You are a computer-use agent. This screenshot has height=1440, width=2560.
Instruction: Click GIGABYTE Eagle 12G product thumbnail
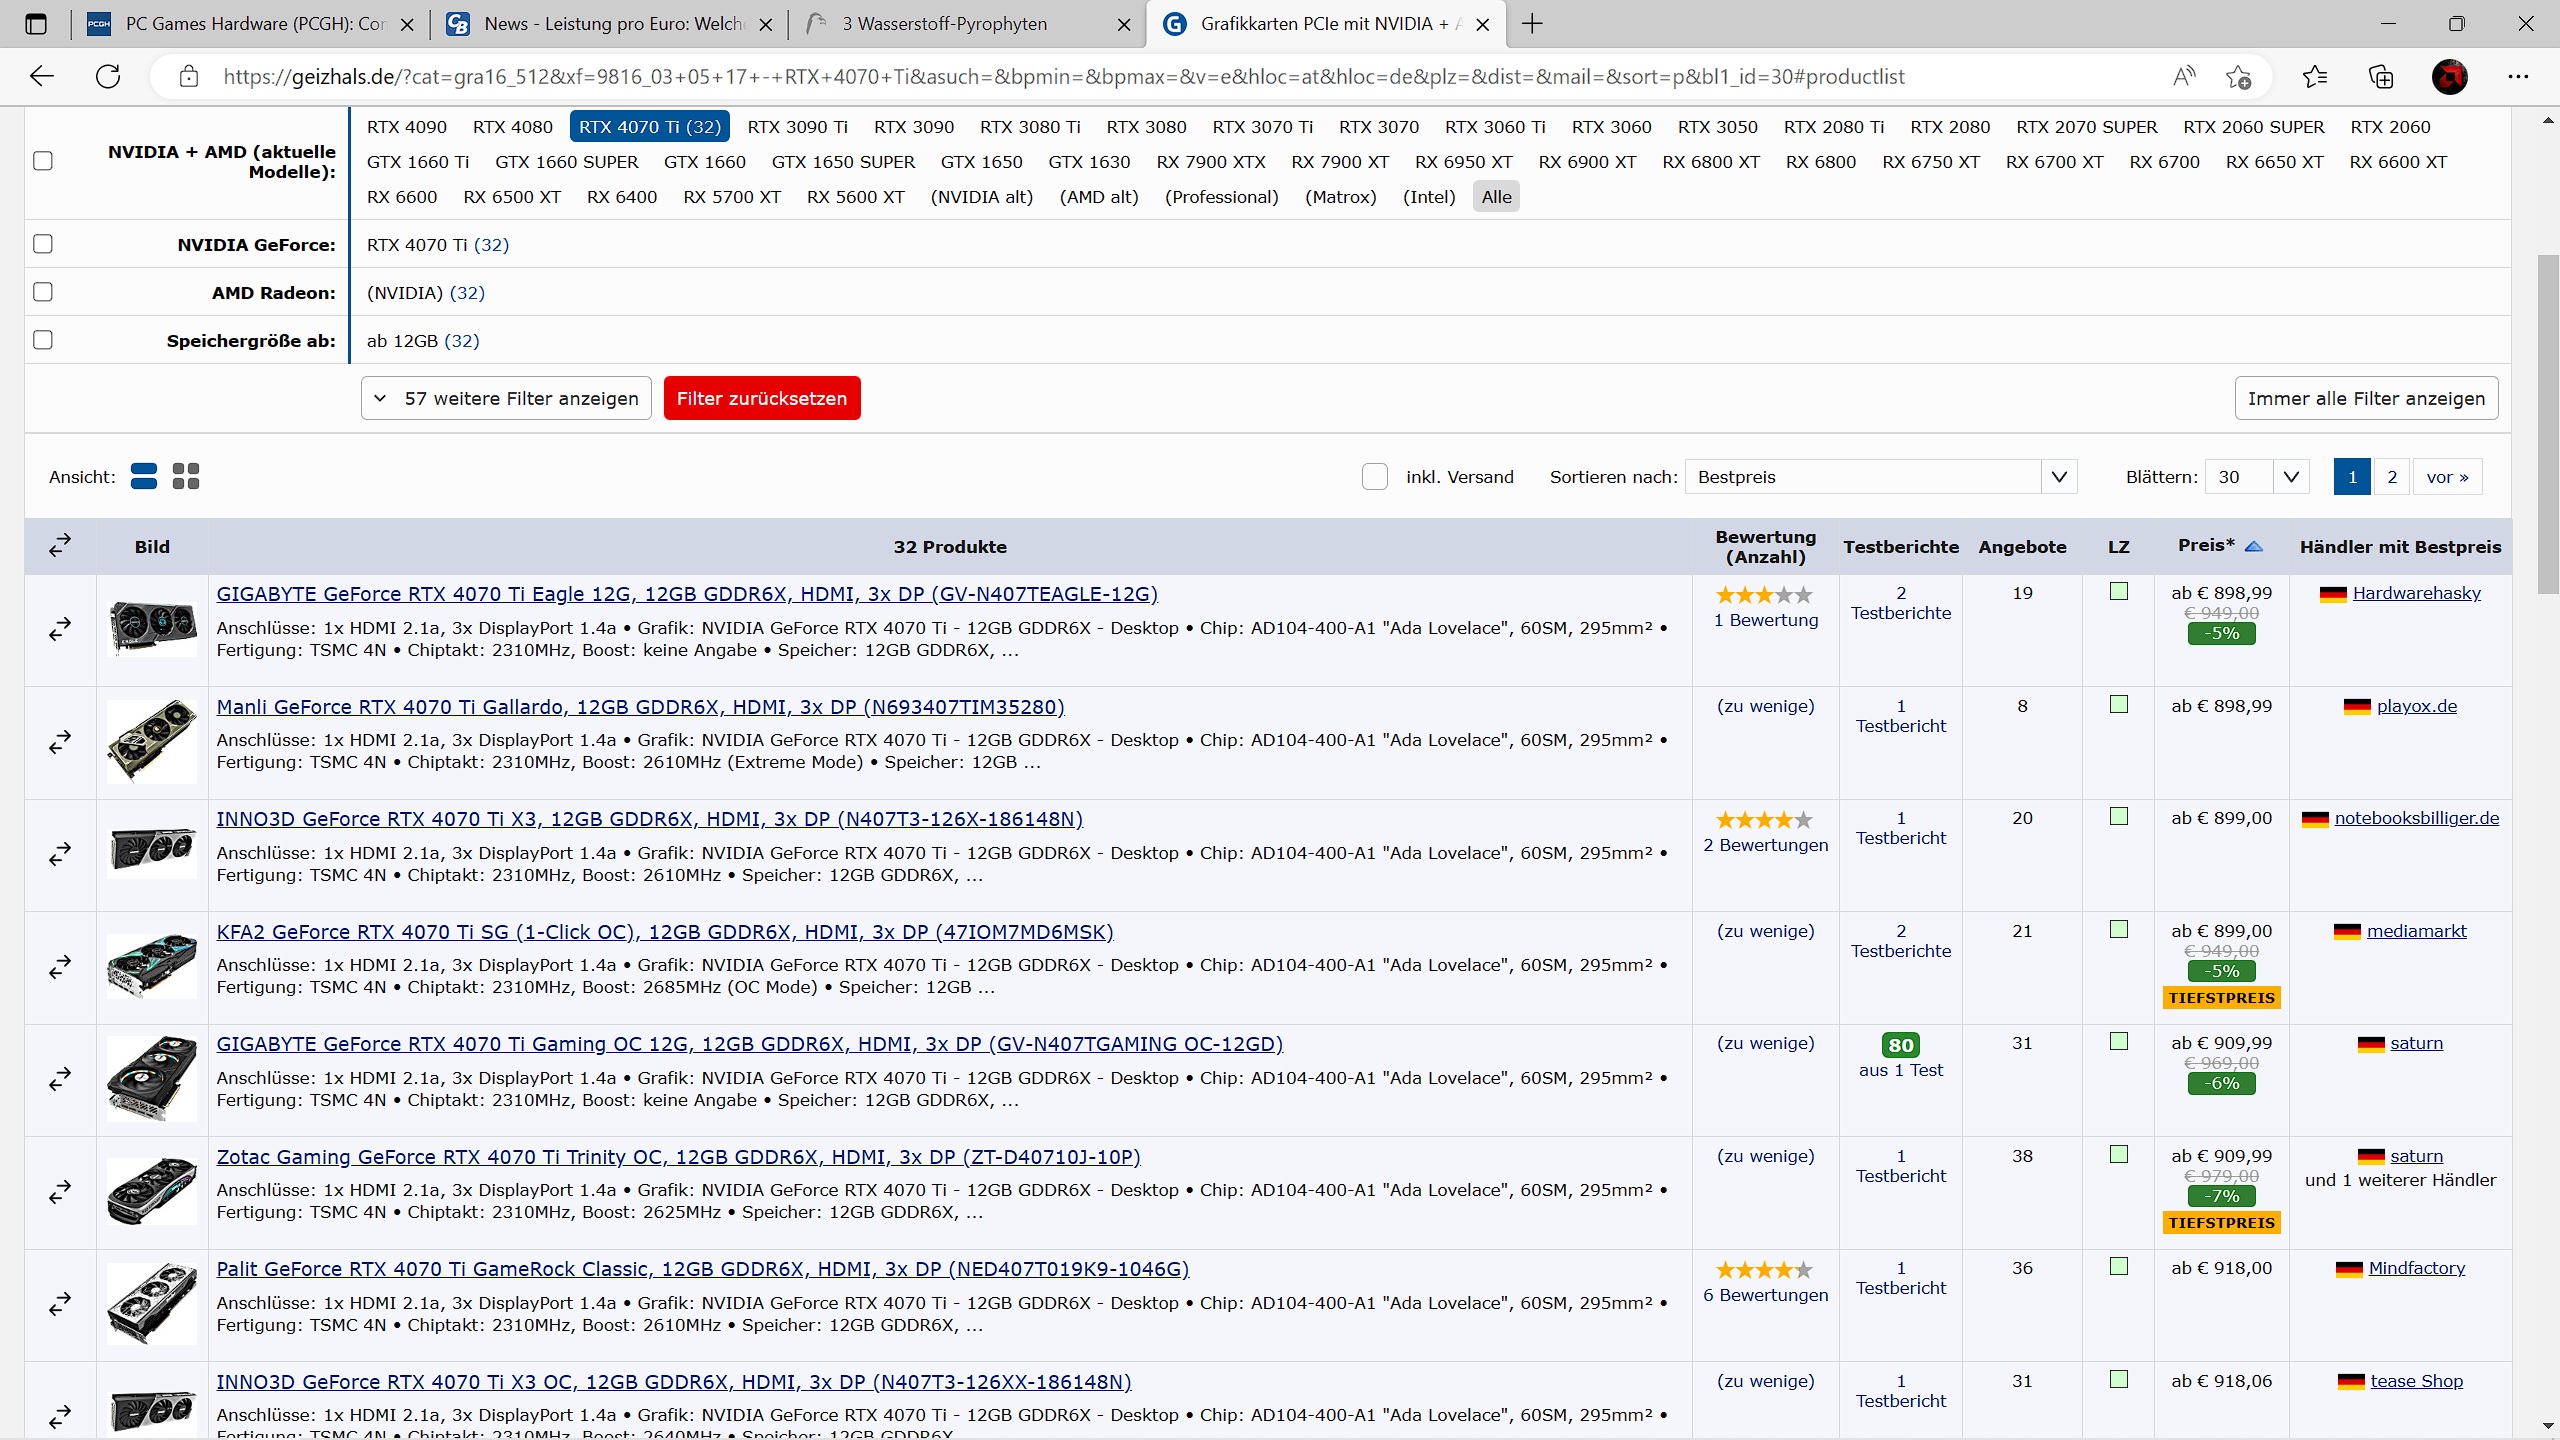pyautogui.click(x=152, y=627)
